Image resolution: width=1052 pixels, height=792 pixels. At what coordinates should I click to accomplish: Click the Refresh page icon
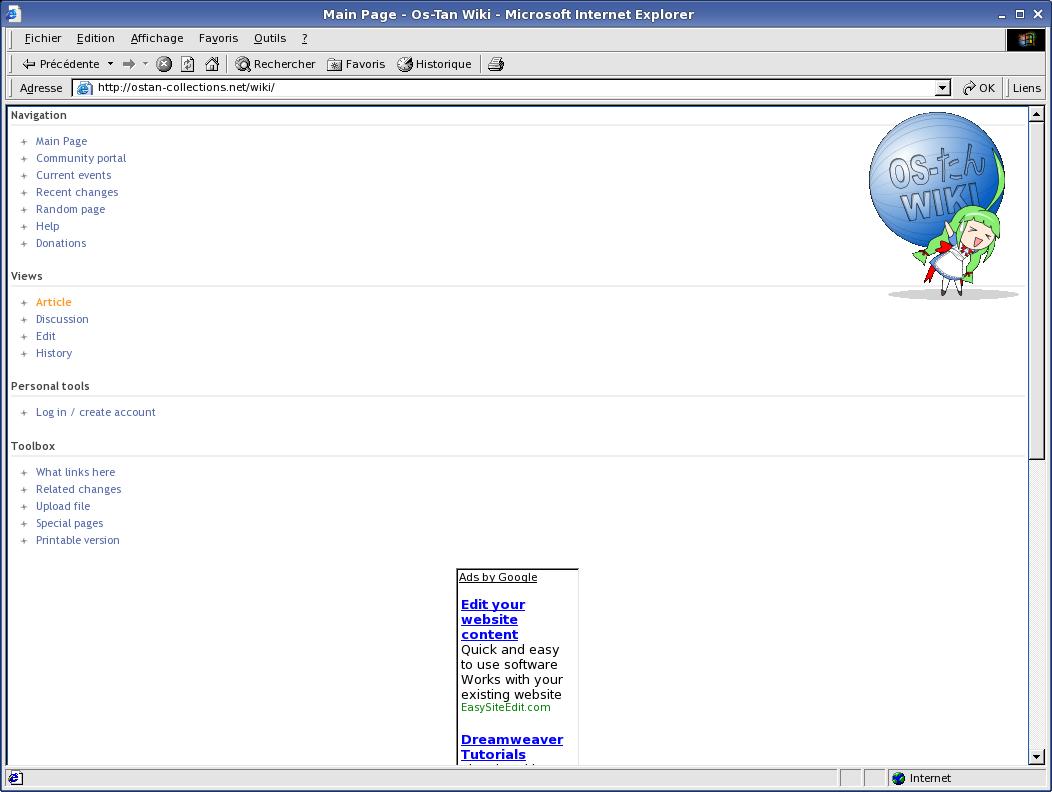coord(188,64)
